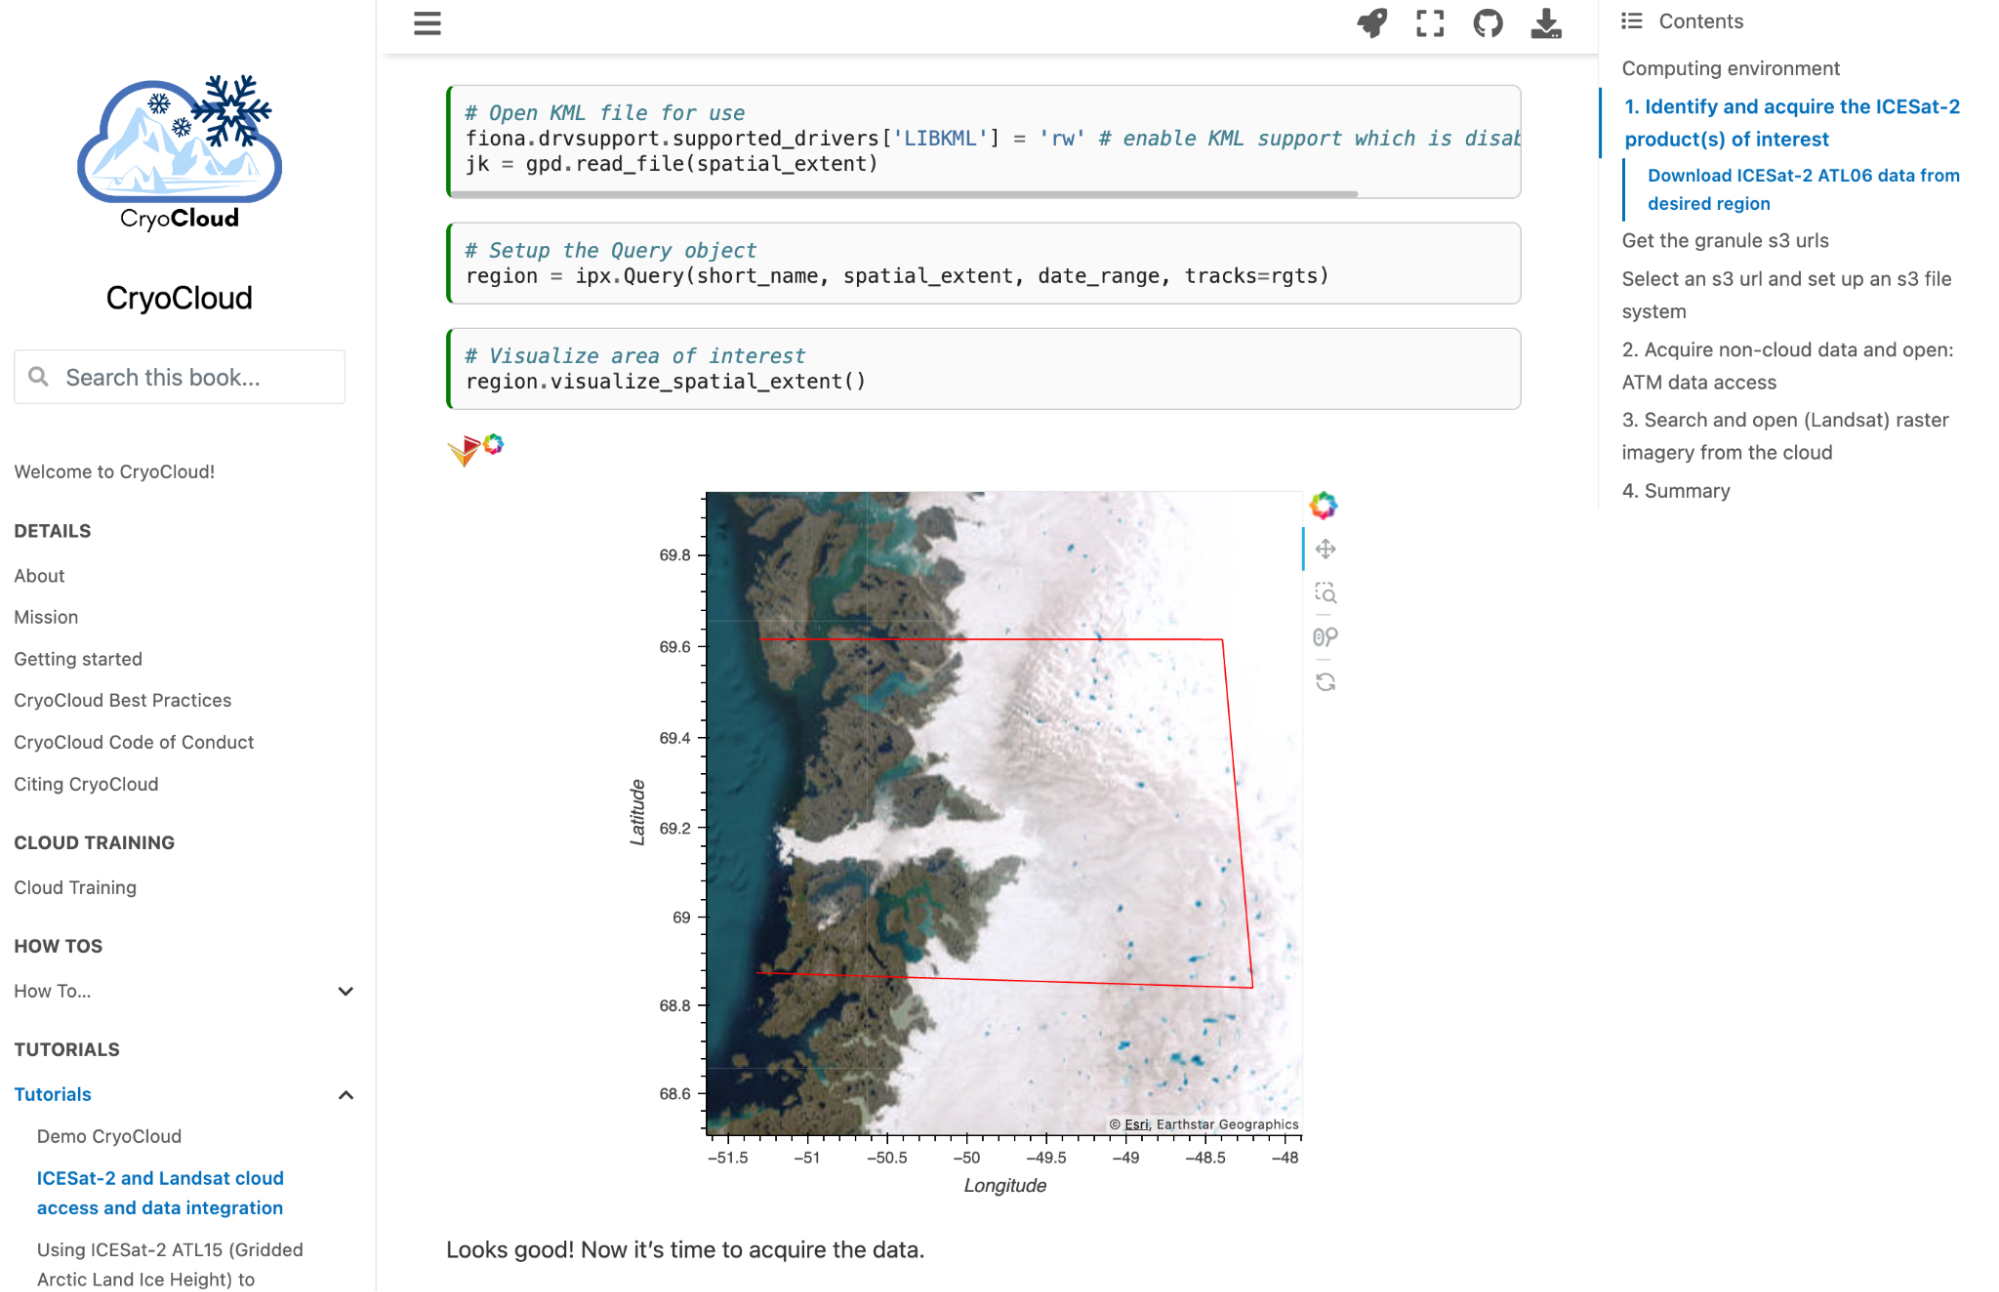Viewport: 1999px width, 1292px height.
Task: Reset the map view with the Reset tool
Action: 1325,682
